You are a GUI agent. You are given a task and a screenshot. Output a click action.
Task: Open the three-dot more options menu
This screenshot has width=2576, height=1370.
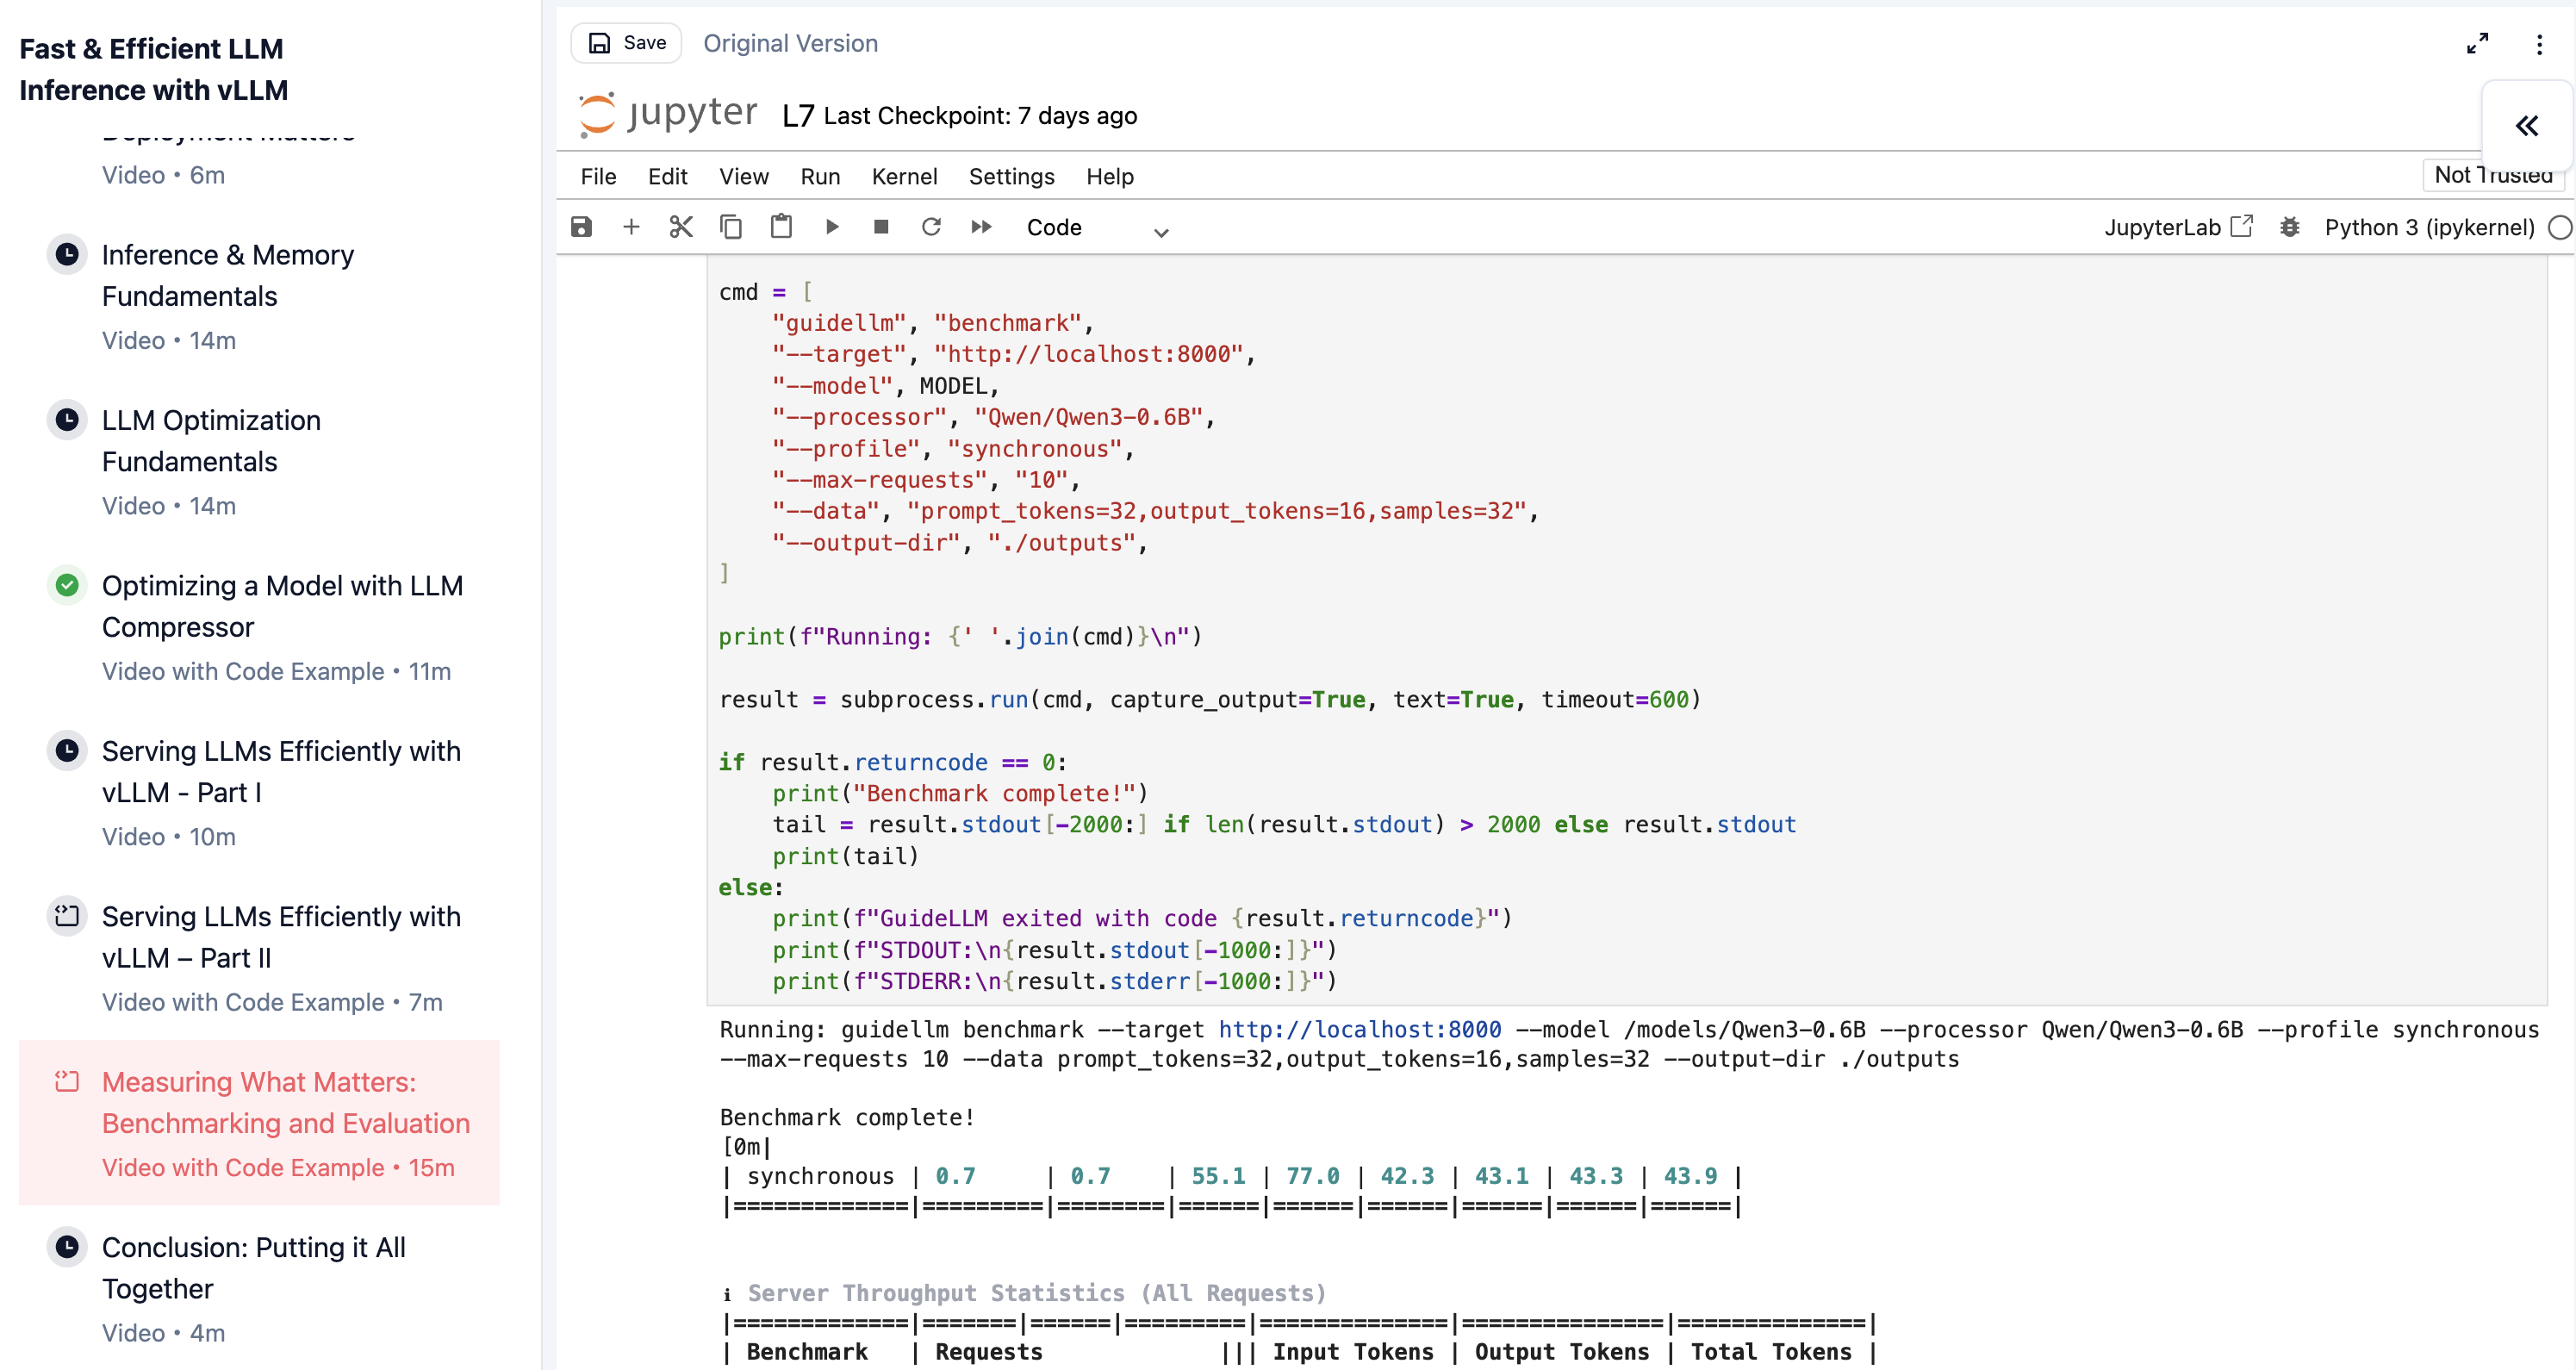pos(2539,44)
